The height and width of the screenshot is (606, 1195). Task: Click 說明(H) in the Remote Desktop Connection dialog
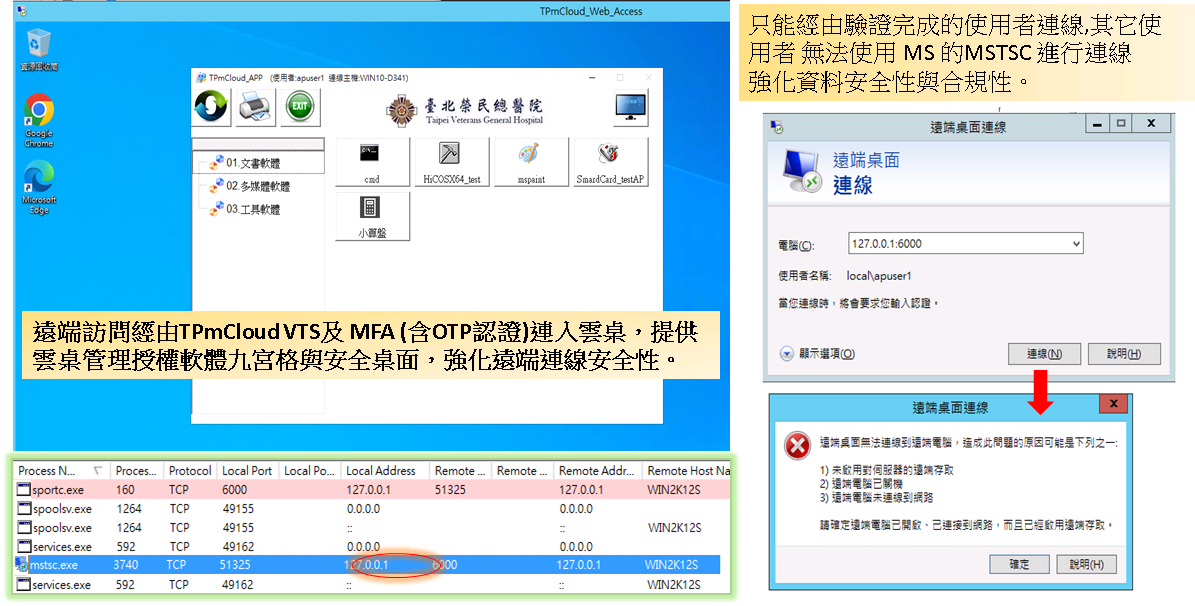tap(1123, 354)
